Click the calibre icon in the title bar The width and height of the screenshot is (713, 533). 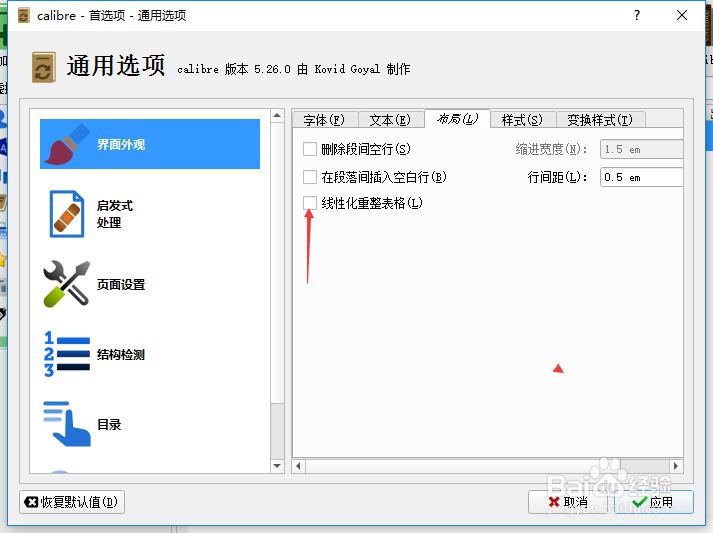coord(24,15)
